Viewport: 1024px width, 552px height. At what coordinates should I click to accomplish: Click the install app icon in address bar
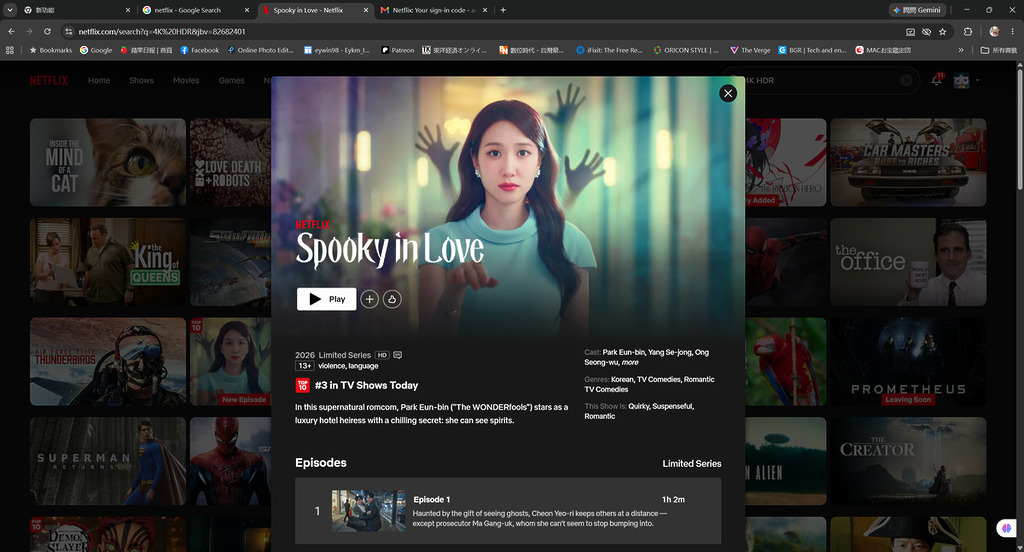[x=910, y=31]
